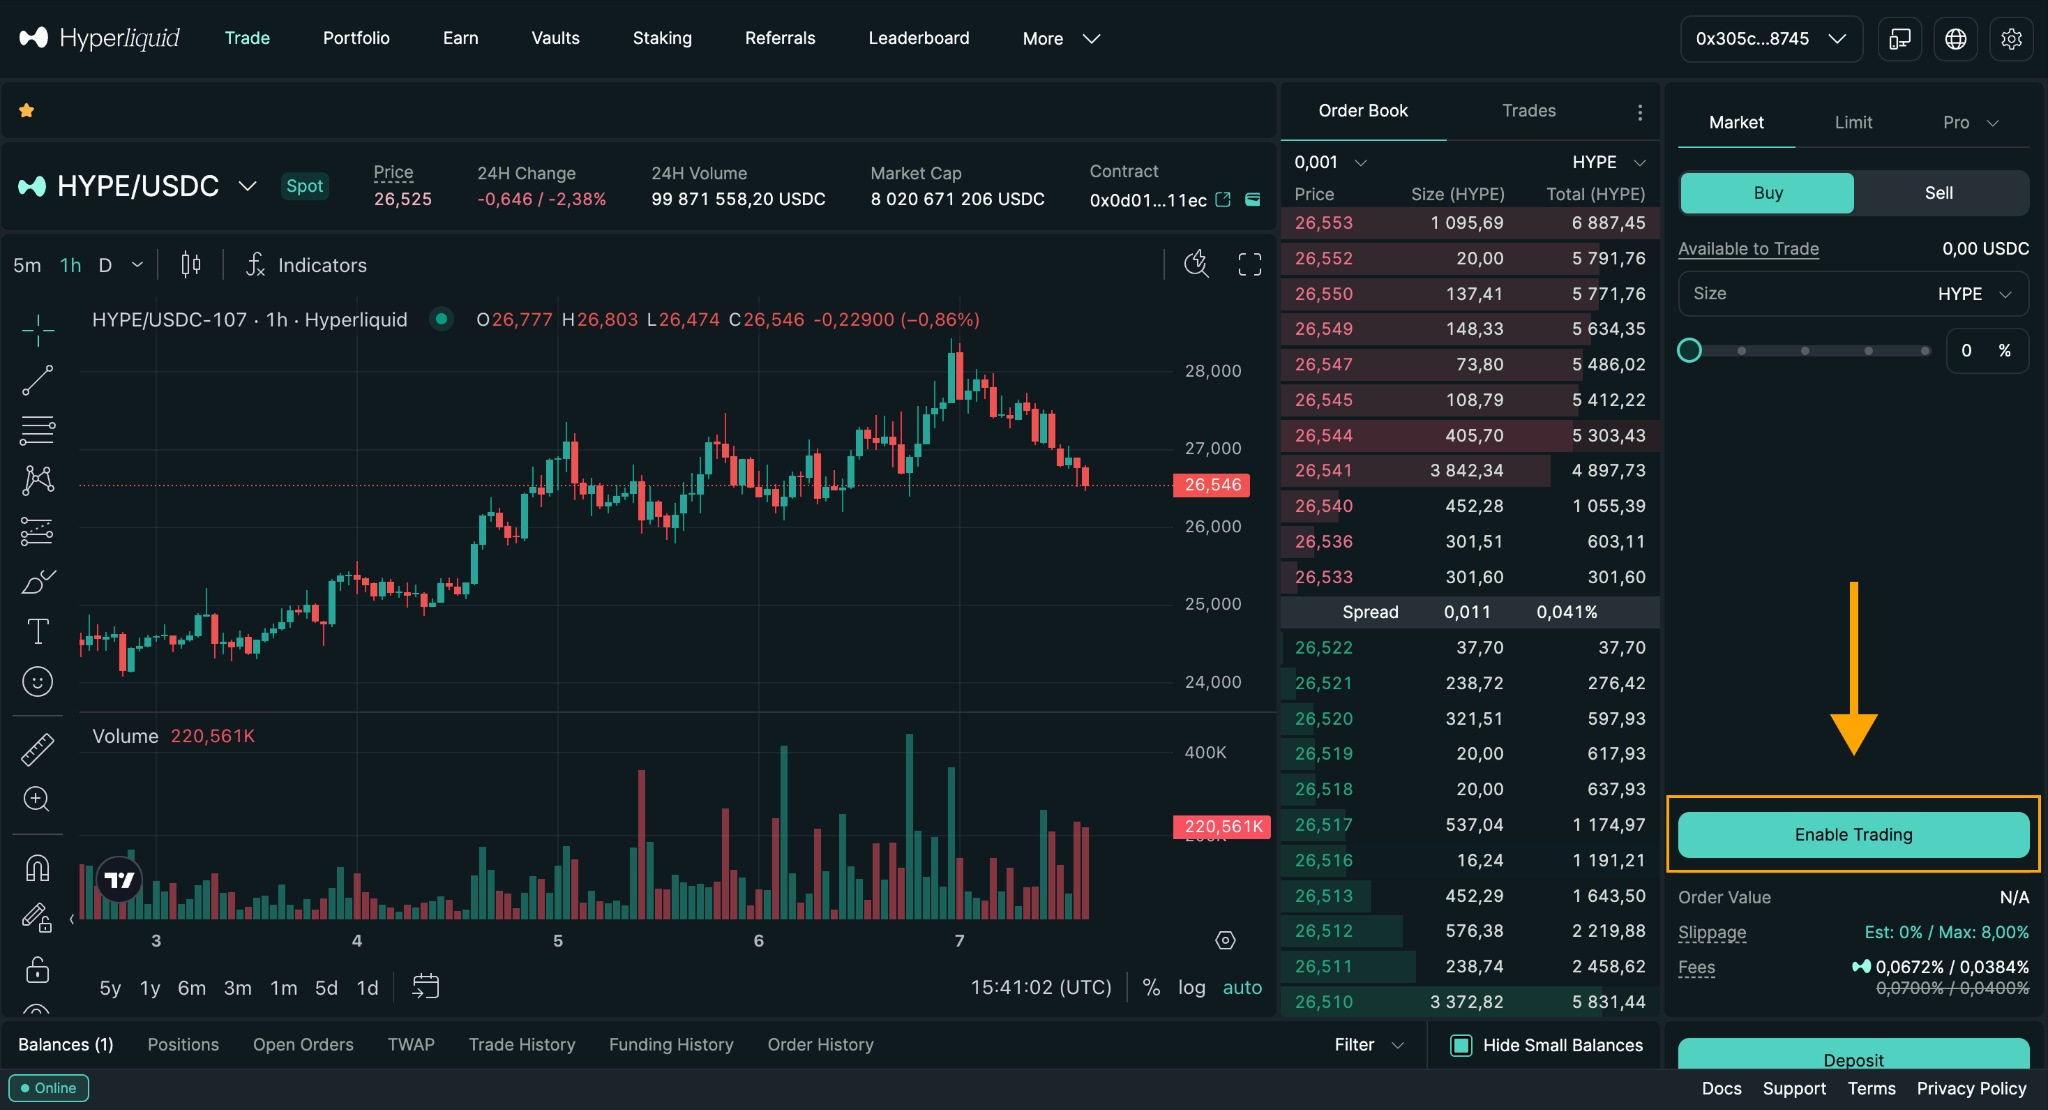Viewport: 2048px width, 1110px height.
Task: Select the pattern drawing tool
Action: [38, 480]
